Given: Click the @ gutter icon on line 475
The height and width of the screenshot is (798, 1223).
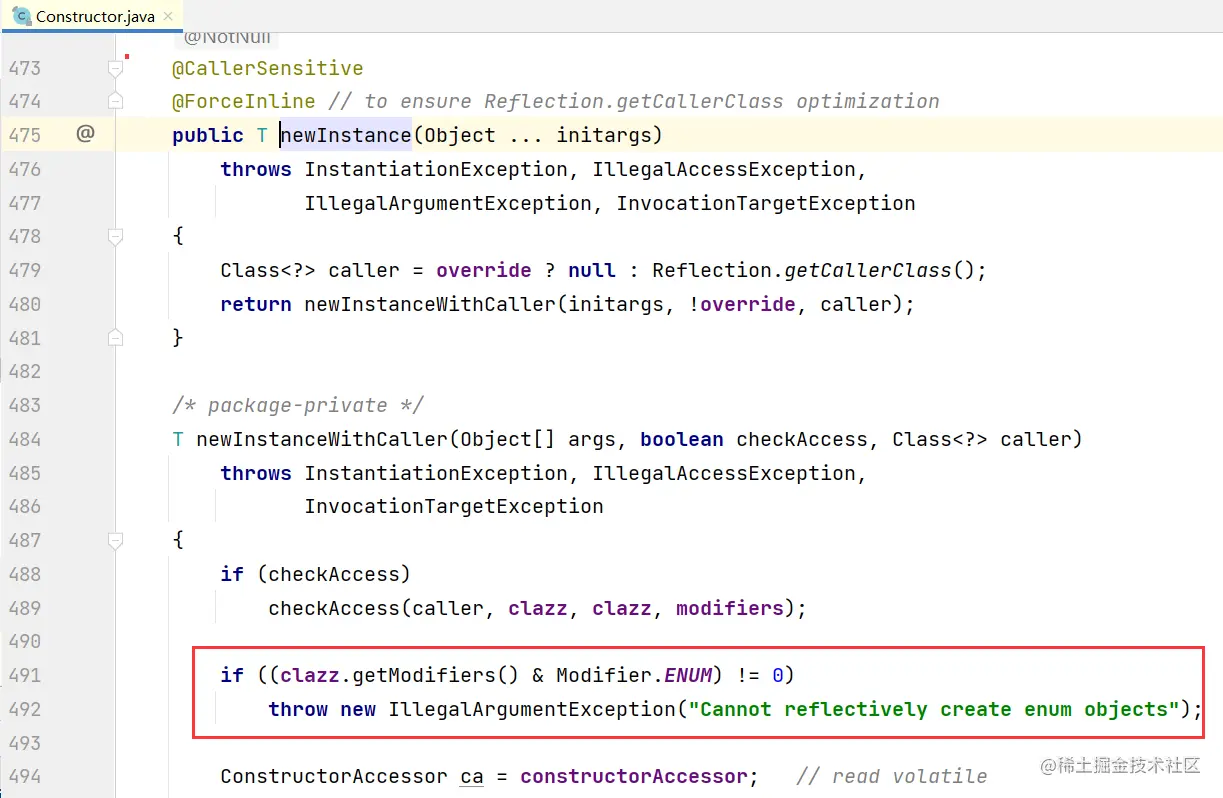Looking at the screenshot, I should click(x=85, y=133).
